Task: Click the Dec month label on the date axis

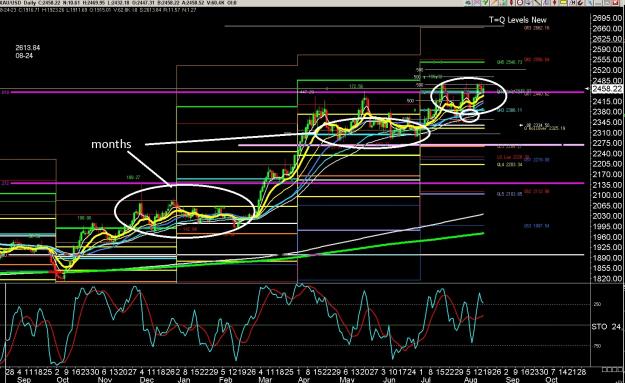Action: (146, 379)
